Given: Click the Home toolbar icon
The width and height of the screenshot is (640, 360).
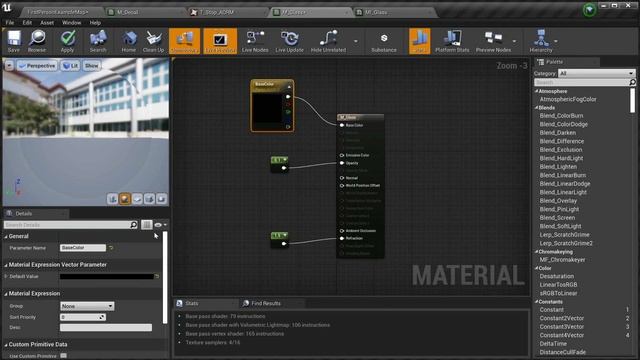Looking at the screenshot, I should coord(129,41).
